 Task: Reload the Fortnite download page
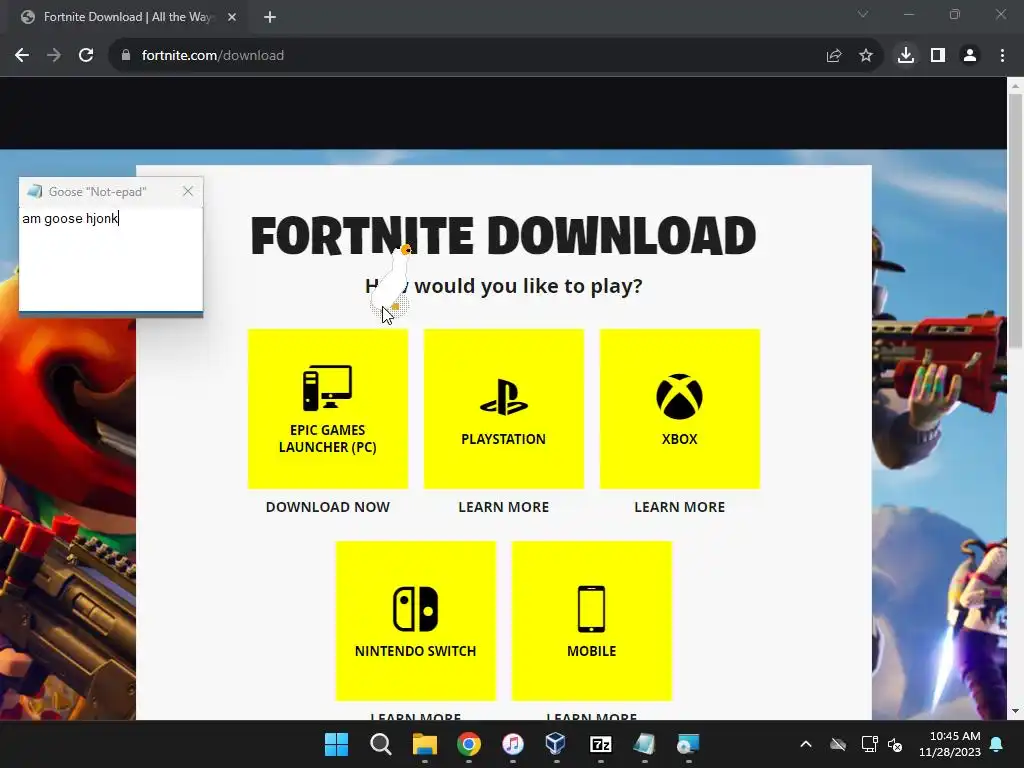(86, 56)
